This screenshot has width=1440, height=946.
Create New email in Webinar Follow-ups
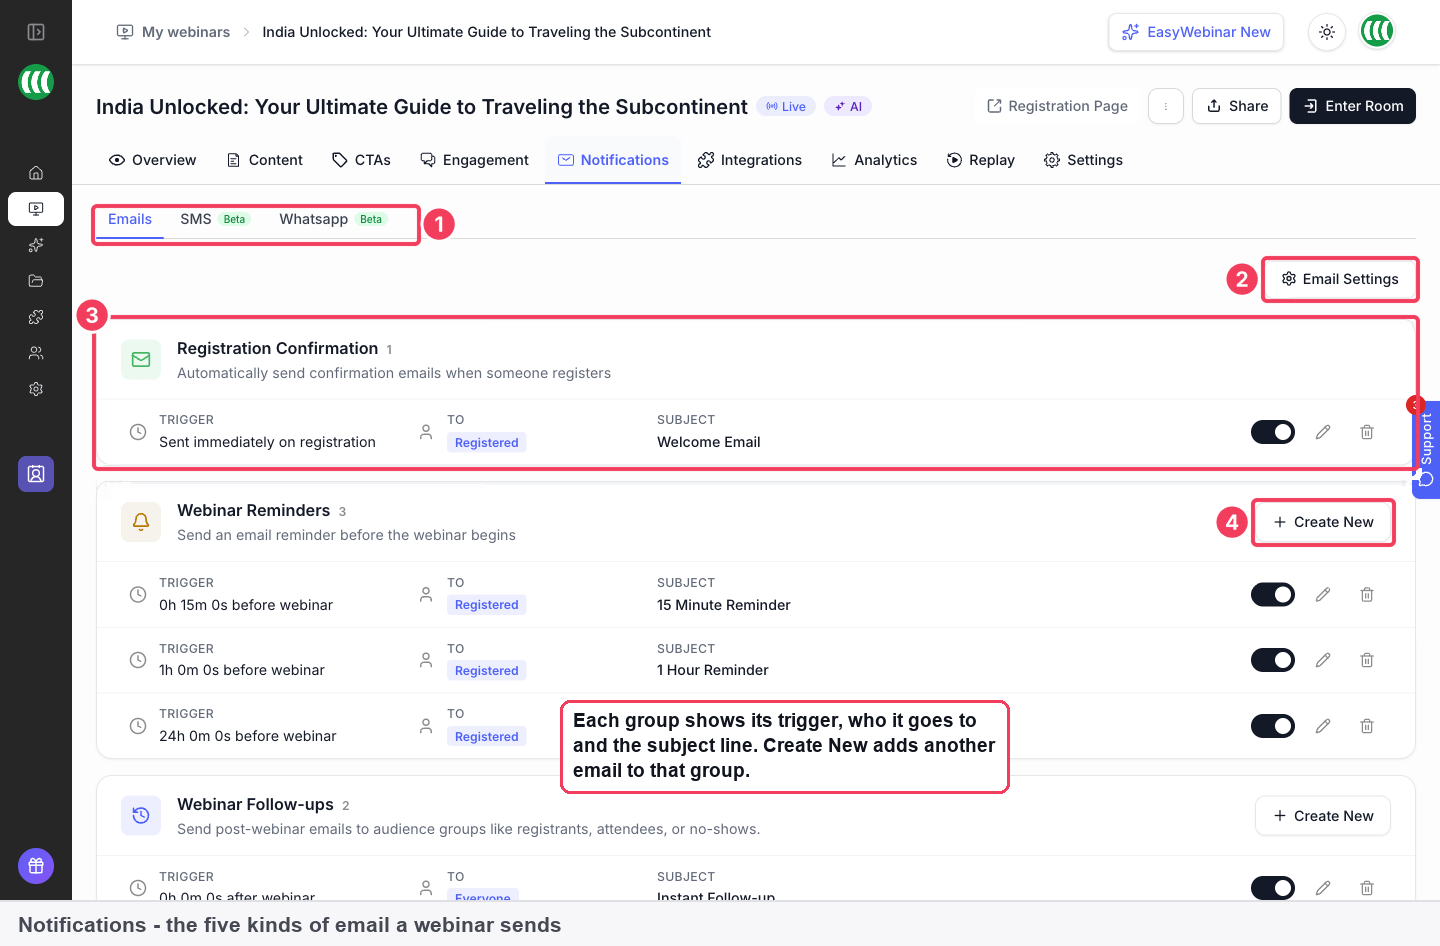(x=1323, y=816)
